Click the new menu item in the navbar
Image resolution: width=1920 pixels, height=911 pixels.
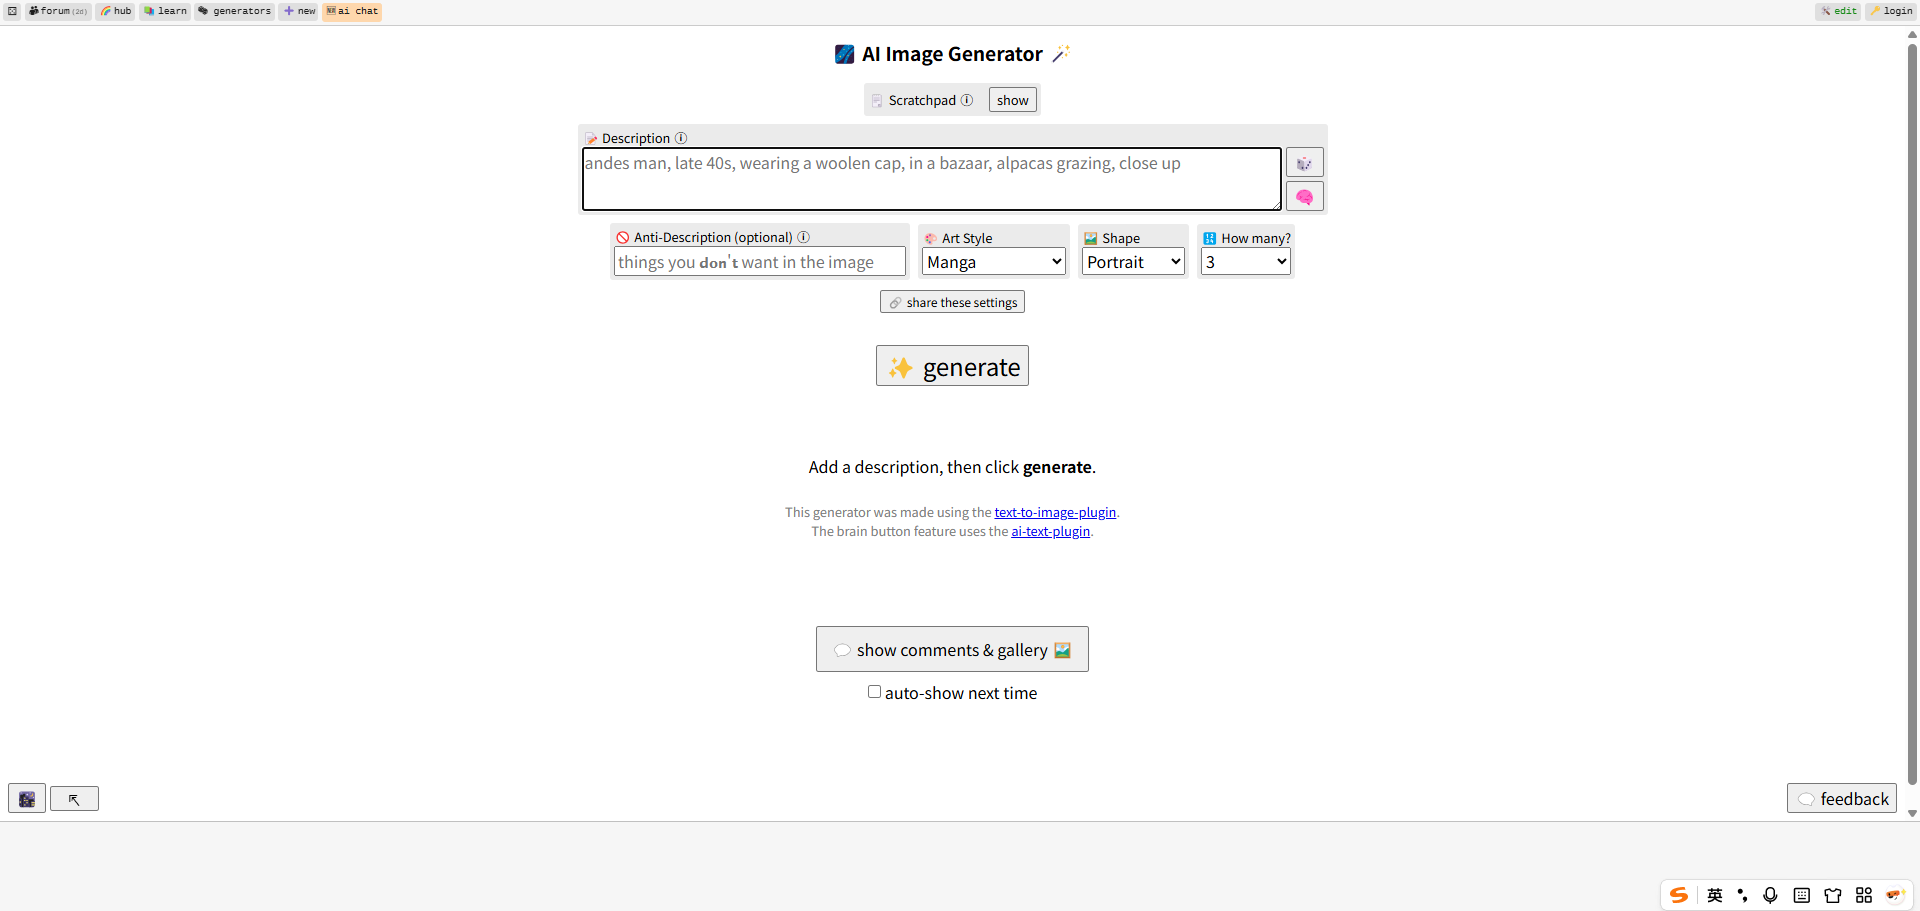point(298,11)
